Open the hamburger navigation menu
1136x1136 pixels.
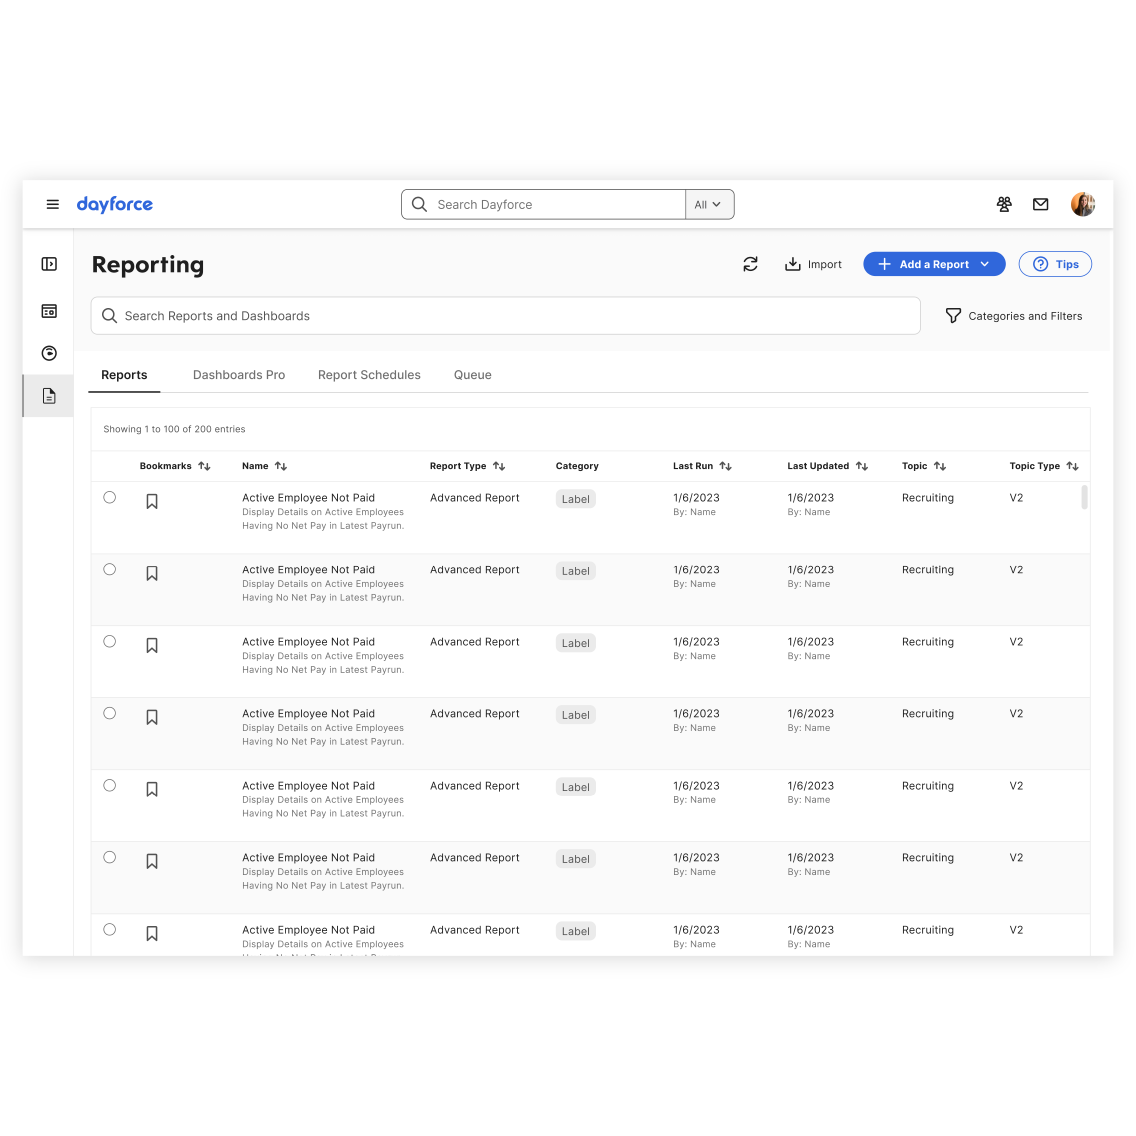pyautogui.click(x=52, y=204)
